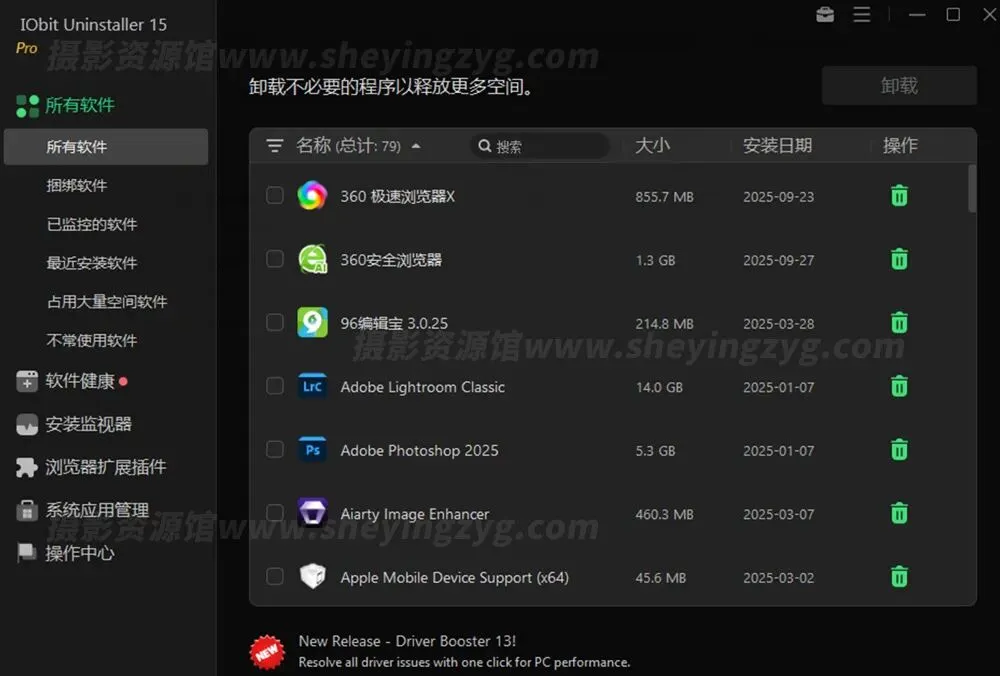
Task: Click the filter icon beside 名称 header
Action: pyautogui.click(x=275, y=146)
